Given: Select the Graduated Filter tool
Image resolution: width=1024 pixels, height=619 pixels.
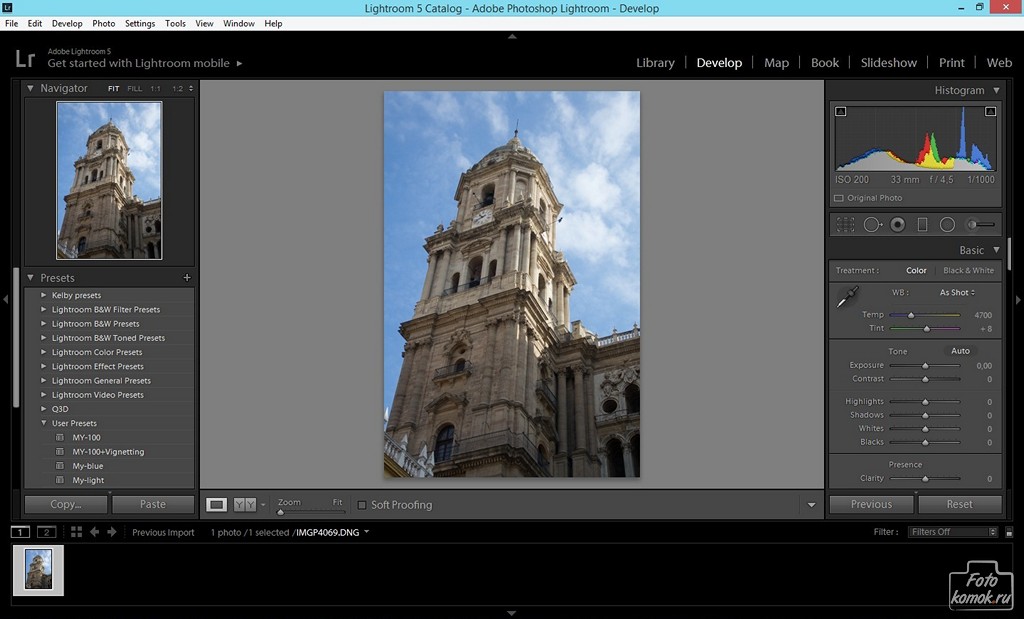Looking at the screenshot, I should (922, 225).
